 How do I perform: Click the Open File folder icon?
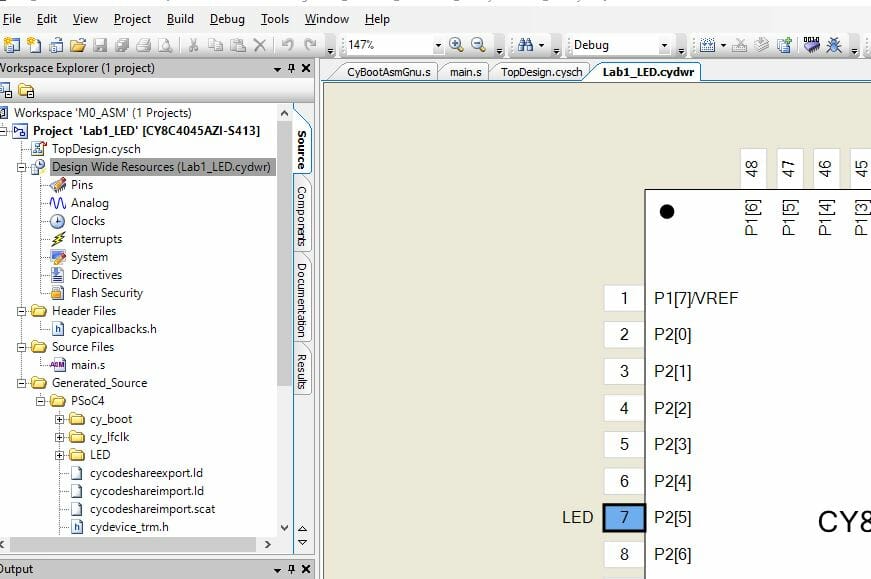(78, 45)
